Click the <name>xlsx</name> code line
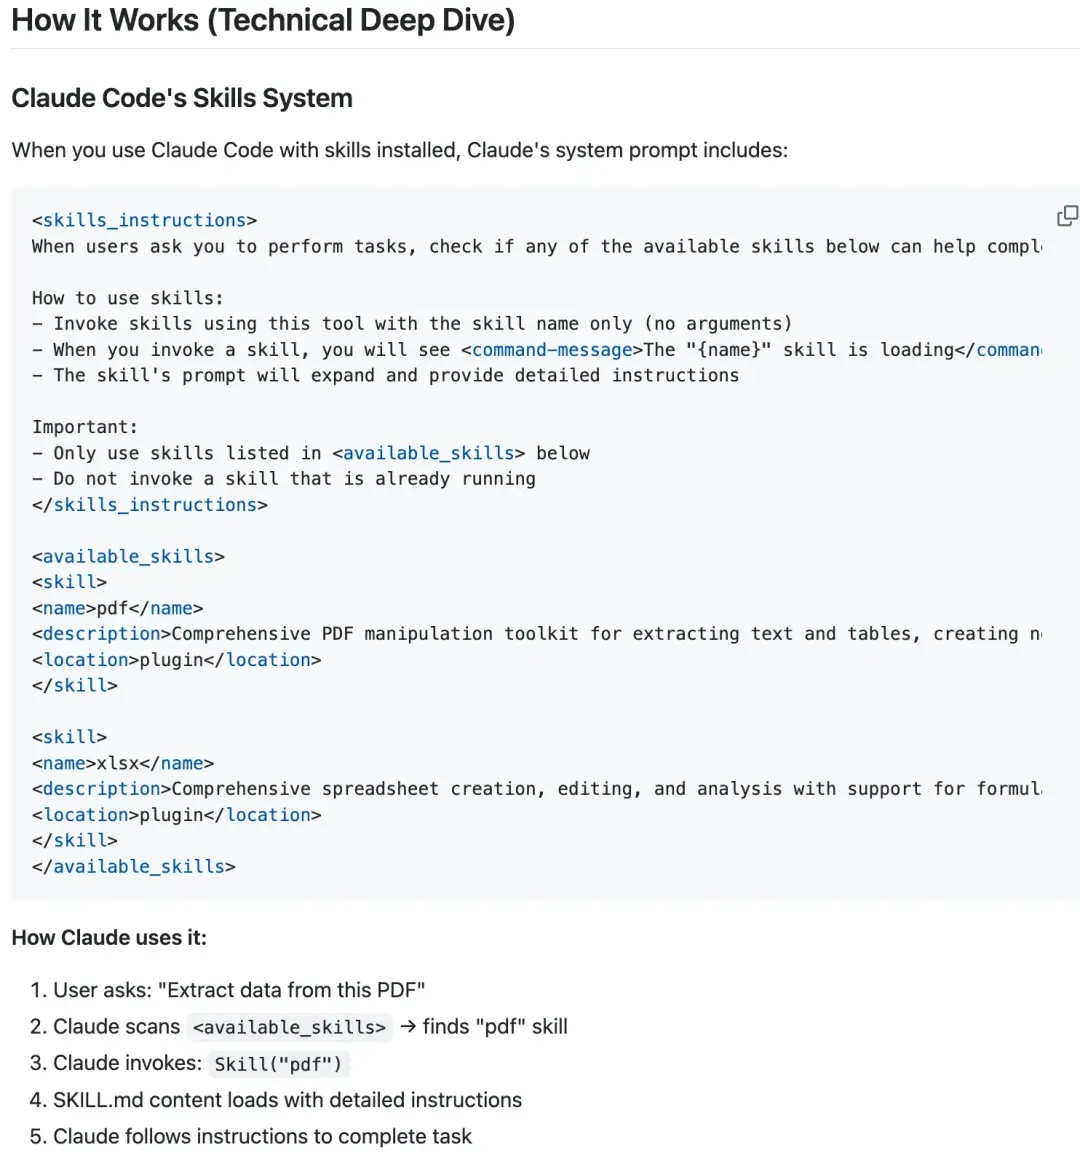Screen dimensions: 1080x1153 123,763
